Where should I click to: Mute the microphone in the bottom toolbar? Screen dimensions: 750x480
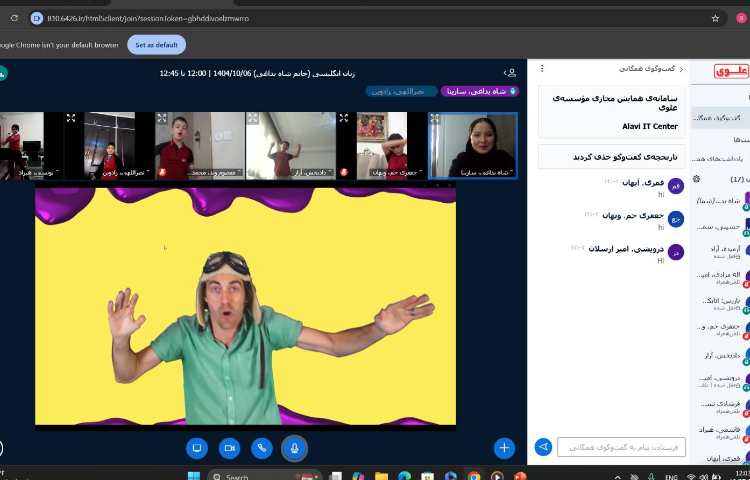click(294, 448)
